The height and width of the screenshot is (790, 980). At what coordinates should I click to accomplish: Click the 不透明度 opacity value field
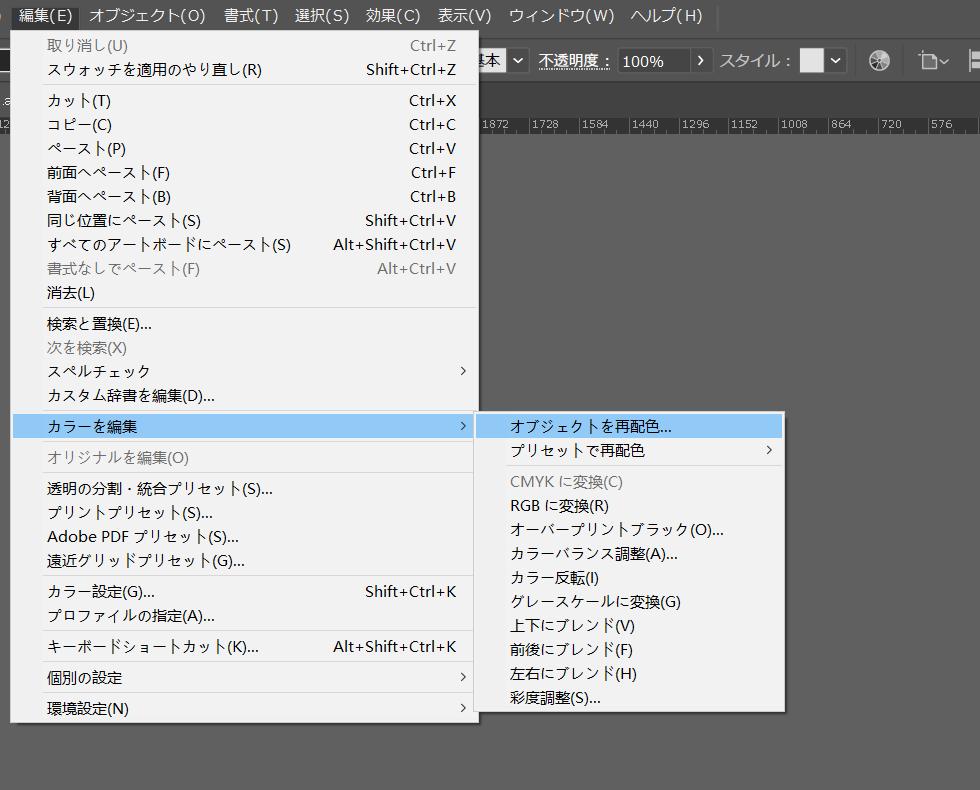(654, 61)
